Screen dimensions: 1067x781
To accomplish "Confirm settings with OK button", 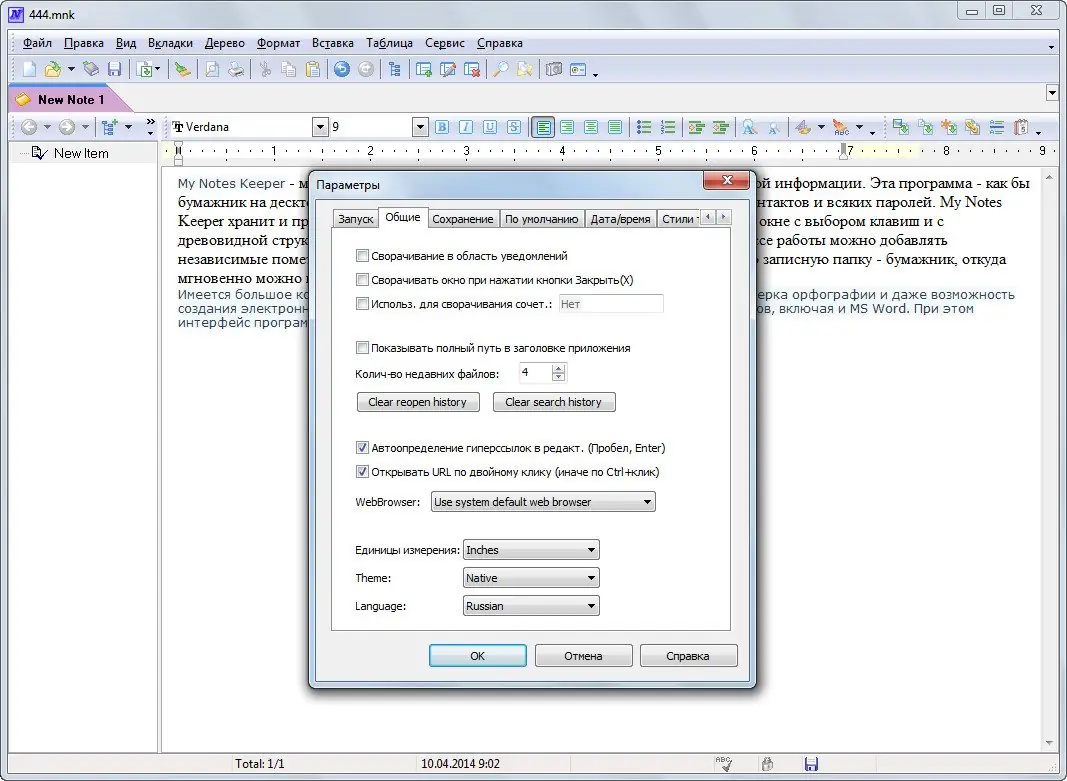I will (x=478, y=656).
